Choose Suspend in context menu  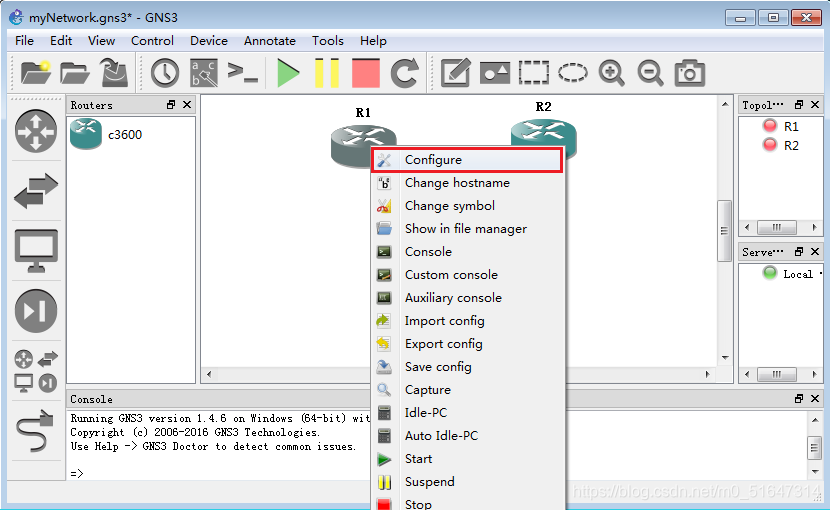pos(468,482)
